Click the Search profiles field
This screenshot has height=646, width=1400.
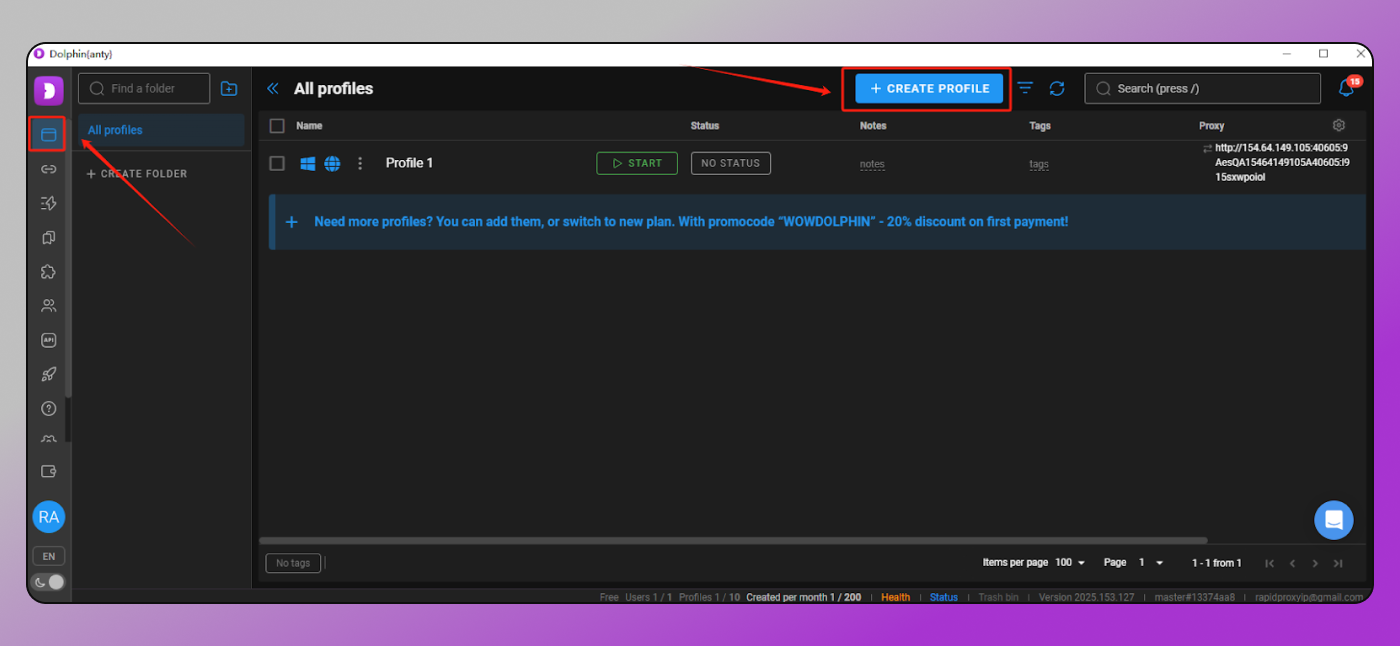pos(1202,88)
